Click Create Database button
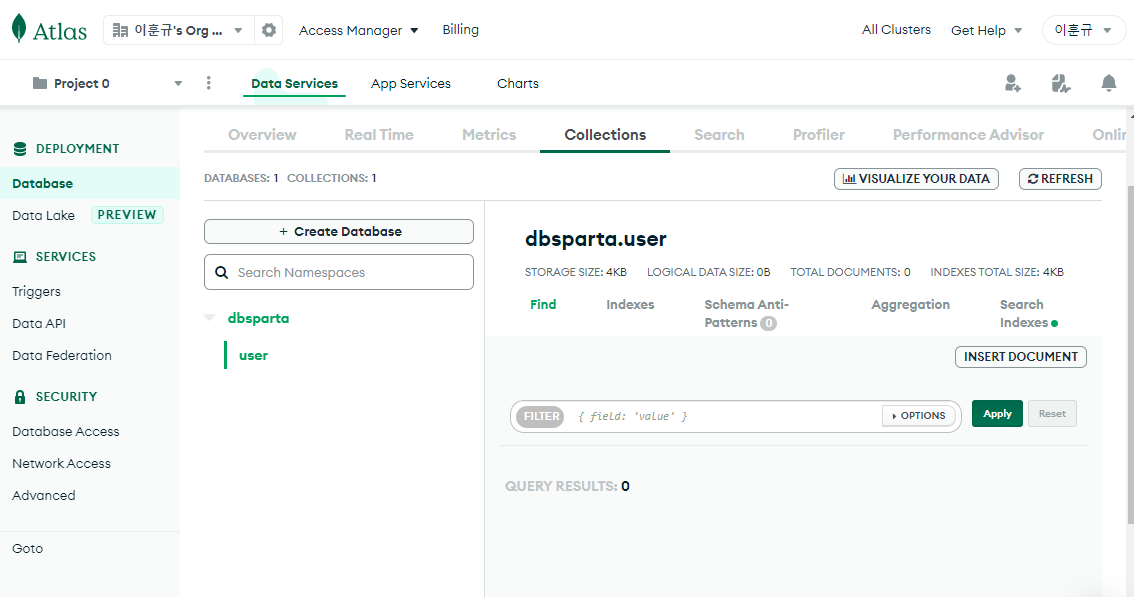The image size is (1134, 597). 339,232
